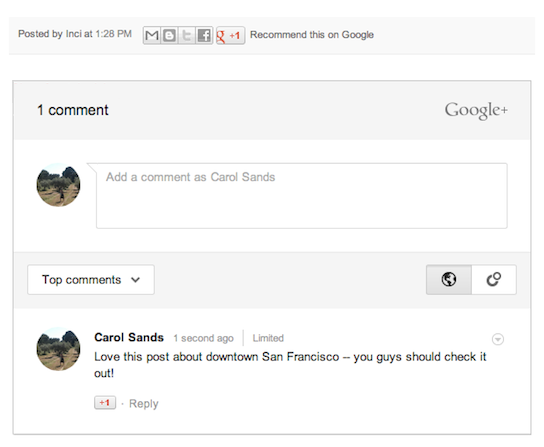544x447 pixels.
Task: Reply to Carol Sands' comment
Action: pyautogui.click(x=144, y=404)
